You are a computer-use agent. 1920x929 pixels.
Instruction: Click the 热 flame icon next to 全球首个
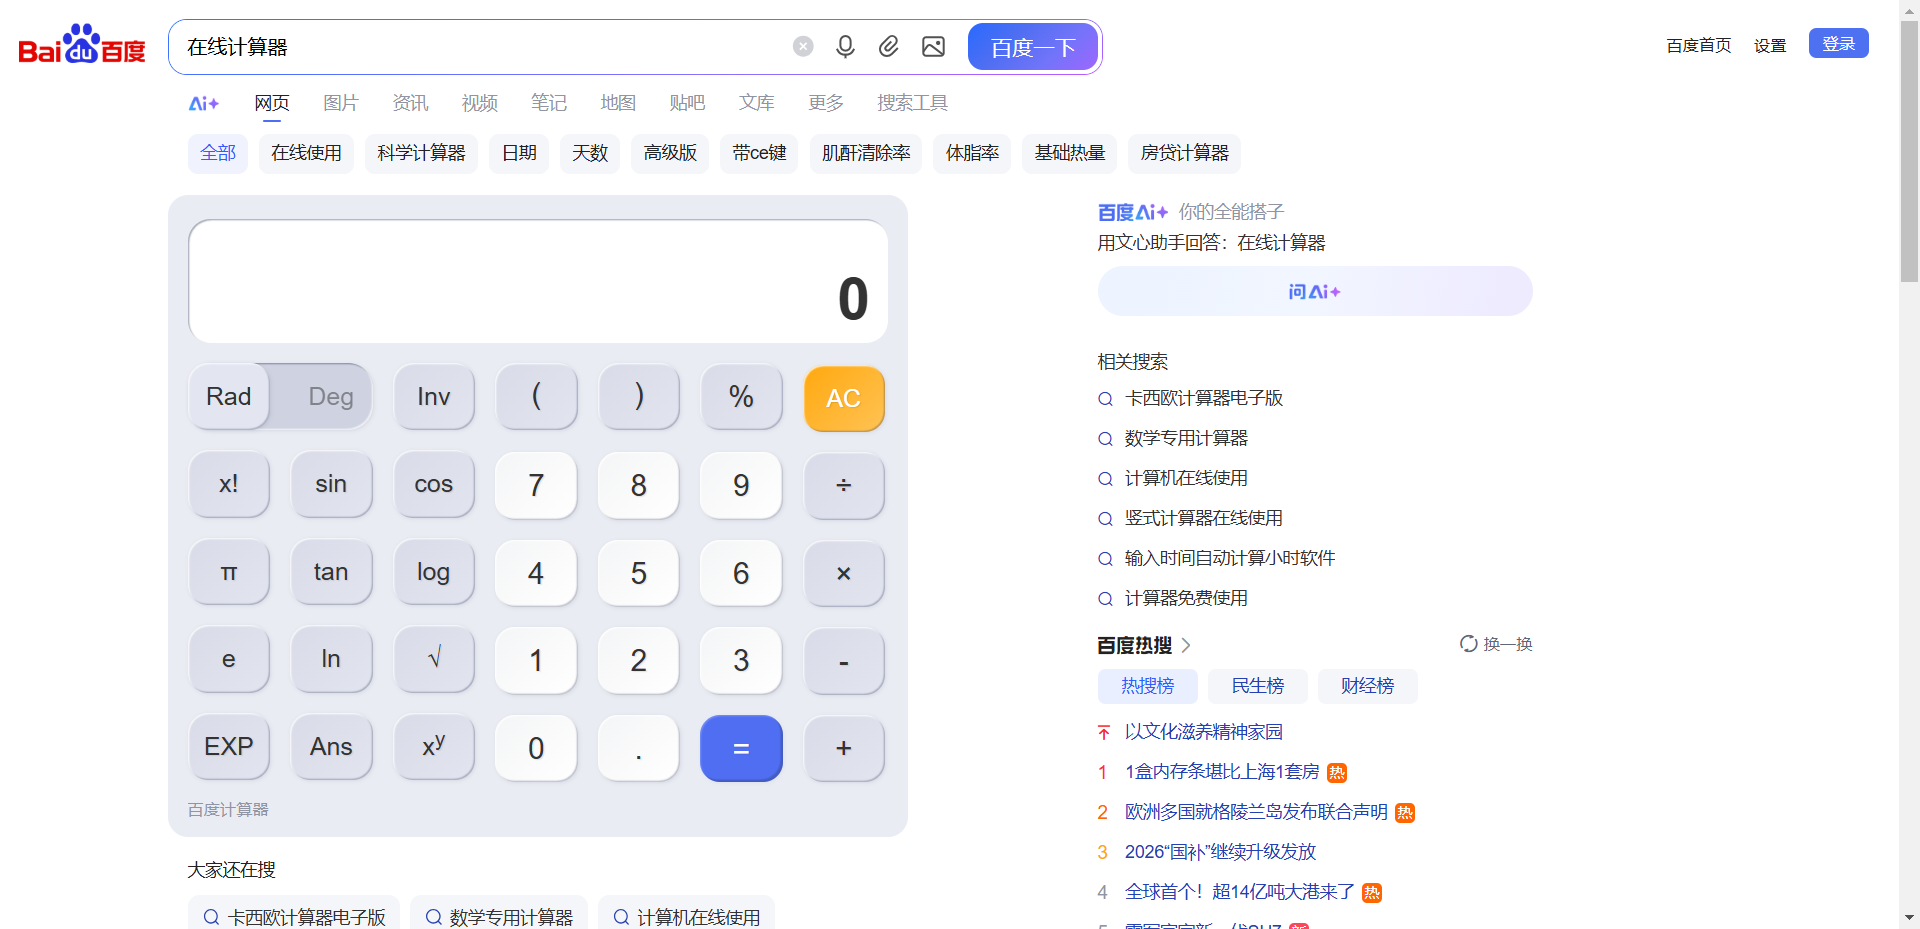point(1372,891)
